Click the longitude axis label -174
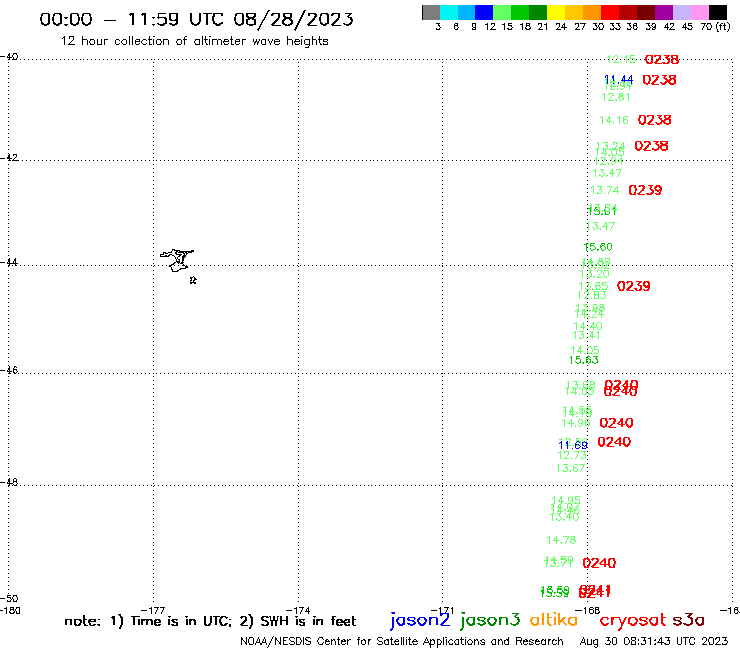This screenshot has width=740, height=650. pos(298,611)
